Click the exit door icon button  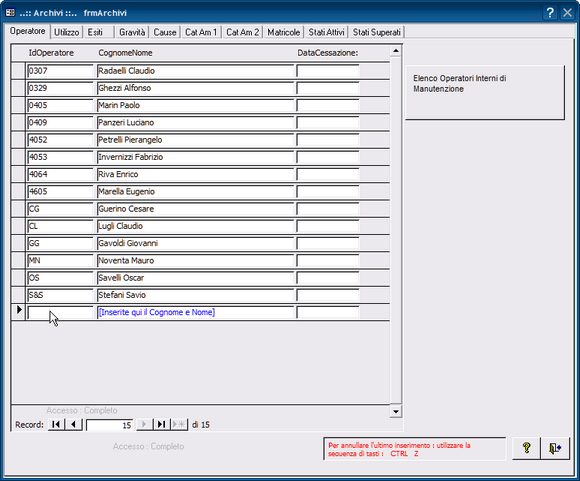(555, 448)
